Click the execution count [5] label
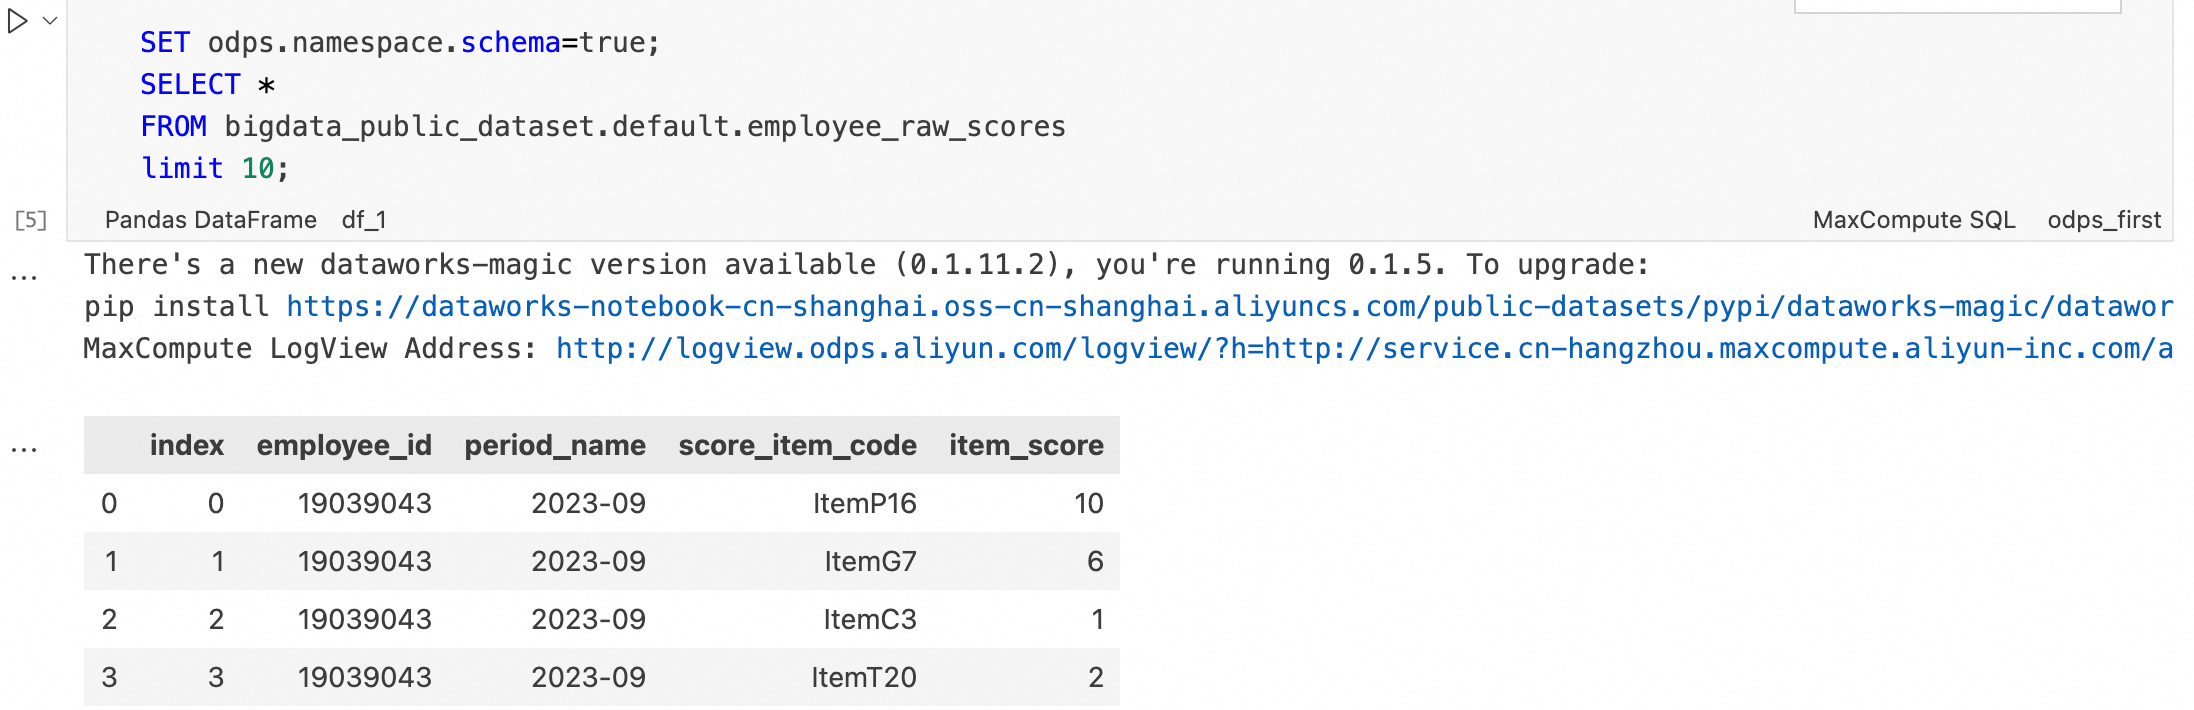This screenshot has height=710, width=2194. pyautogui.click(x=31, y=220)
